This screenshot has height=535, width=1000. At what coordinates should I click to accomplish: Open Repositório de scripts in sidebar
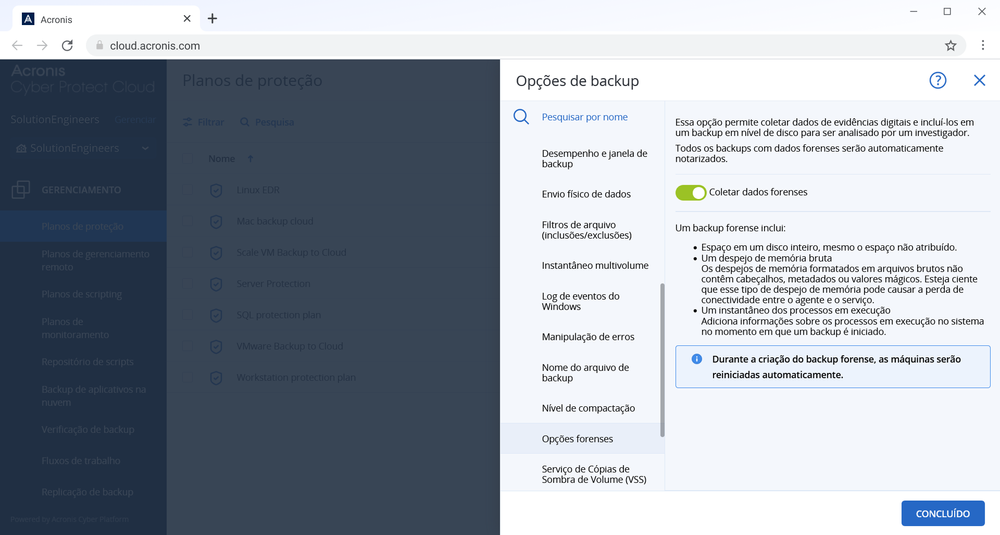coord(87,362)
